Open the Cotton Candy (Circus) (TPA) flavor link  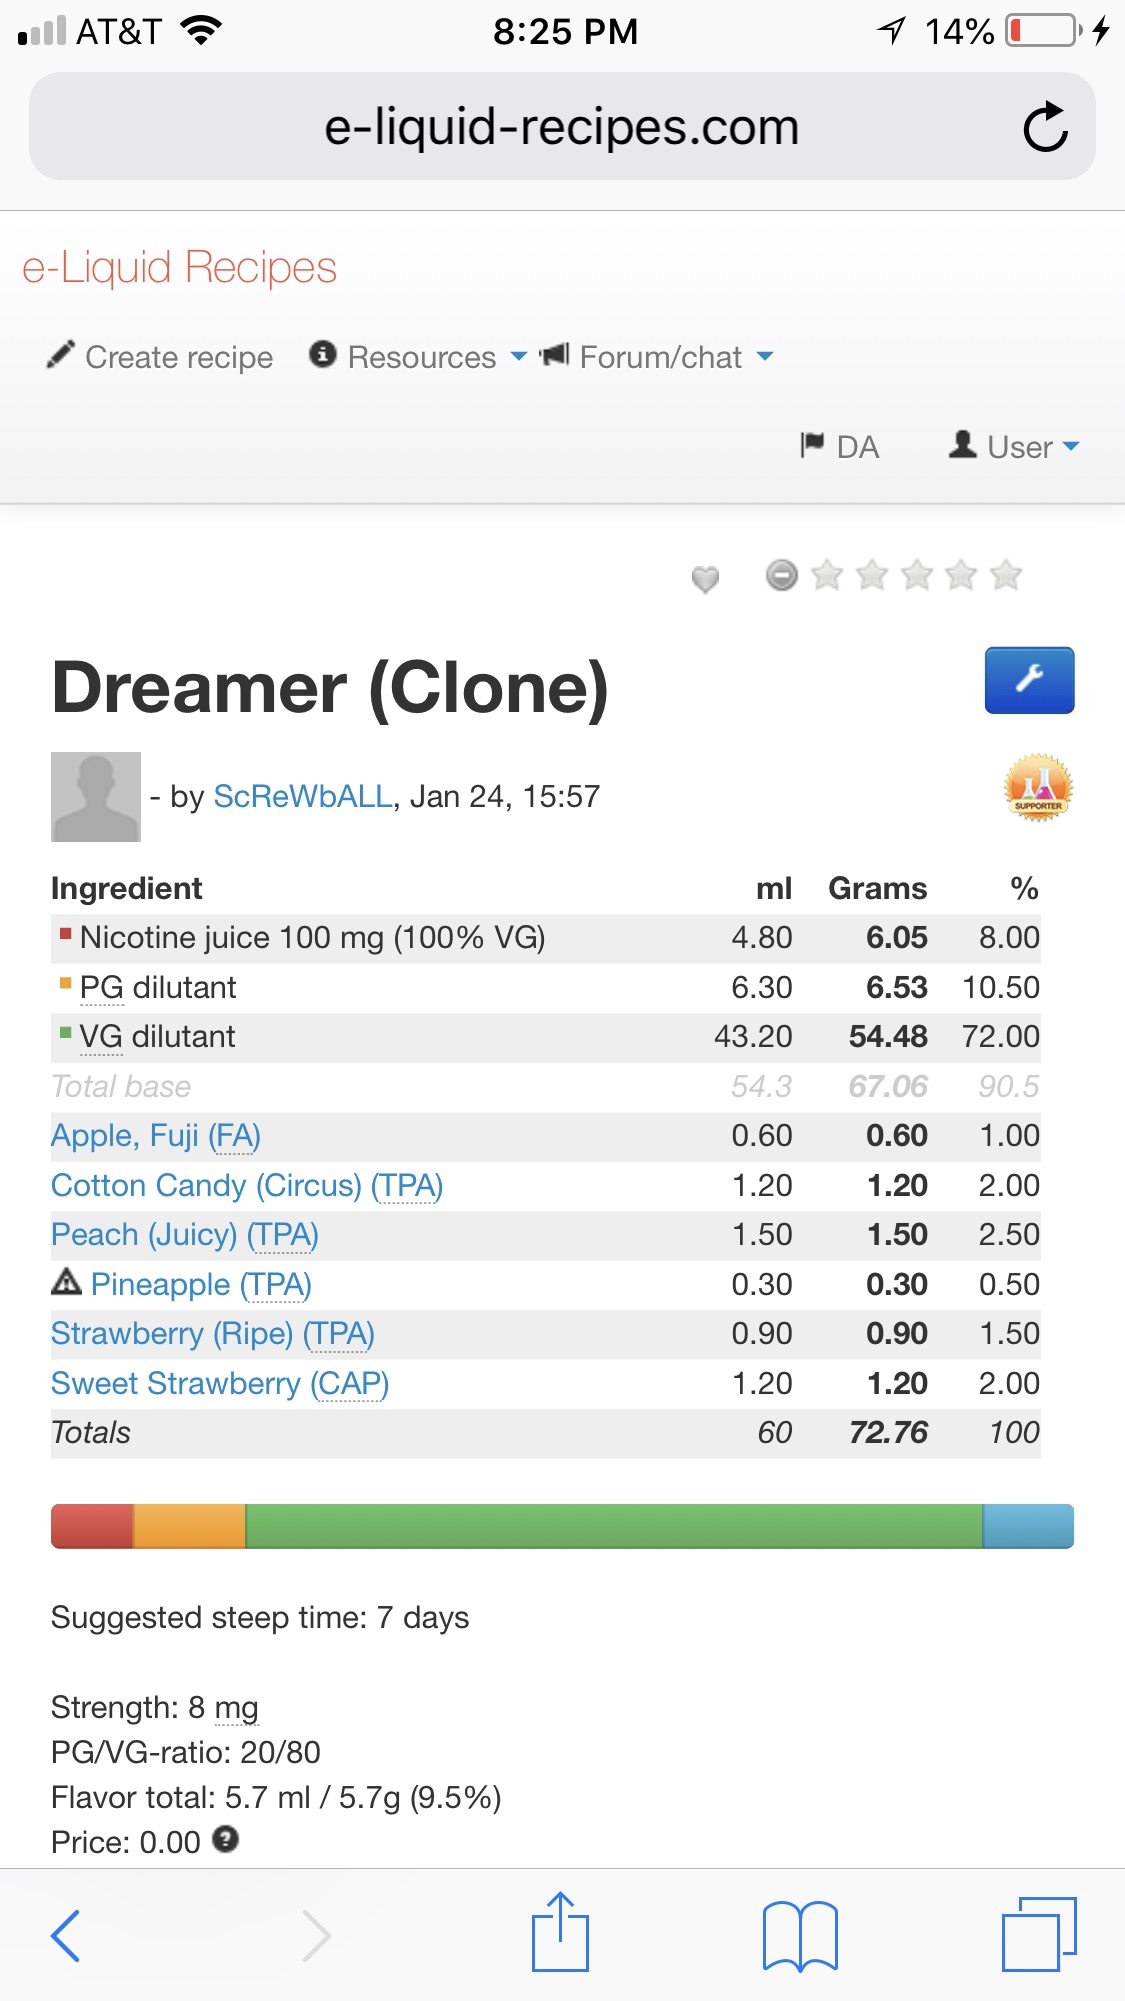(246, 1185)
